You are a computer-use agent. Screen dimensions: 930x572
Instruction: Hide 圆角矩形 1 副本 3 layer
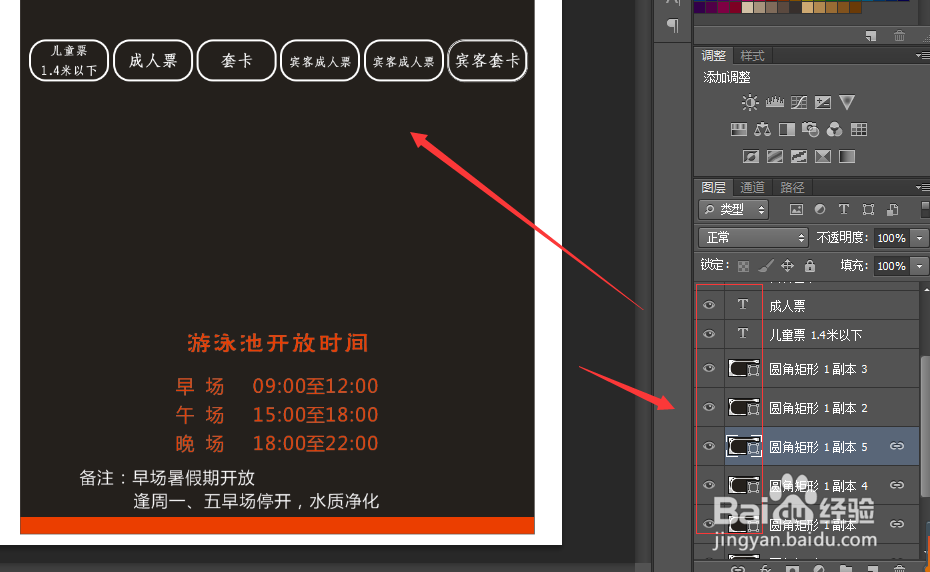pos(709,368)
